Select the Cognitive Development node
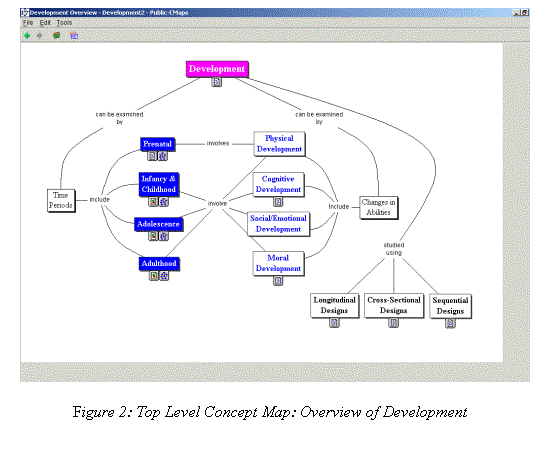542x451 pixels. 278,184
